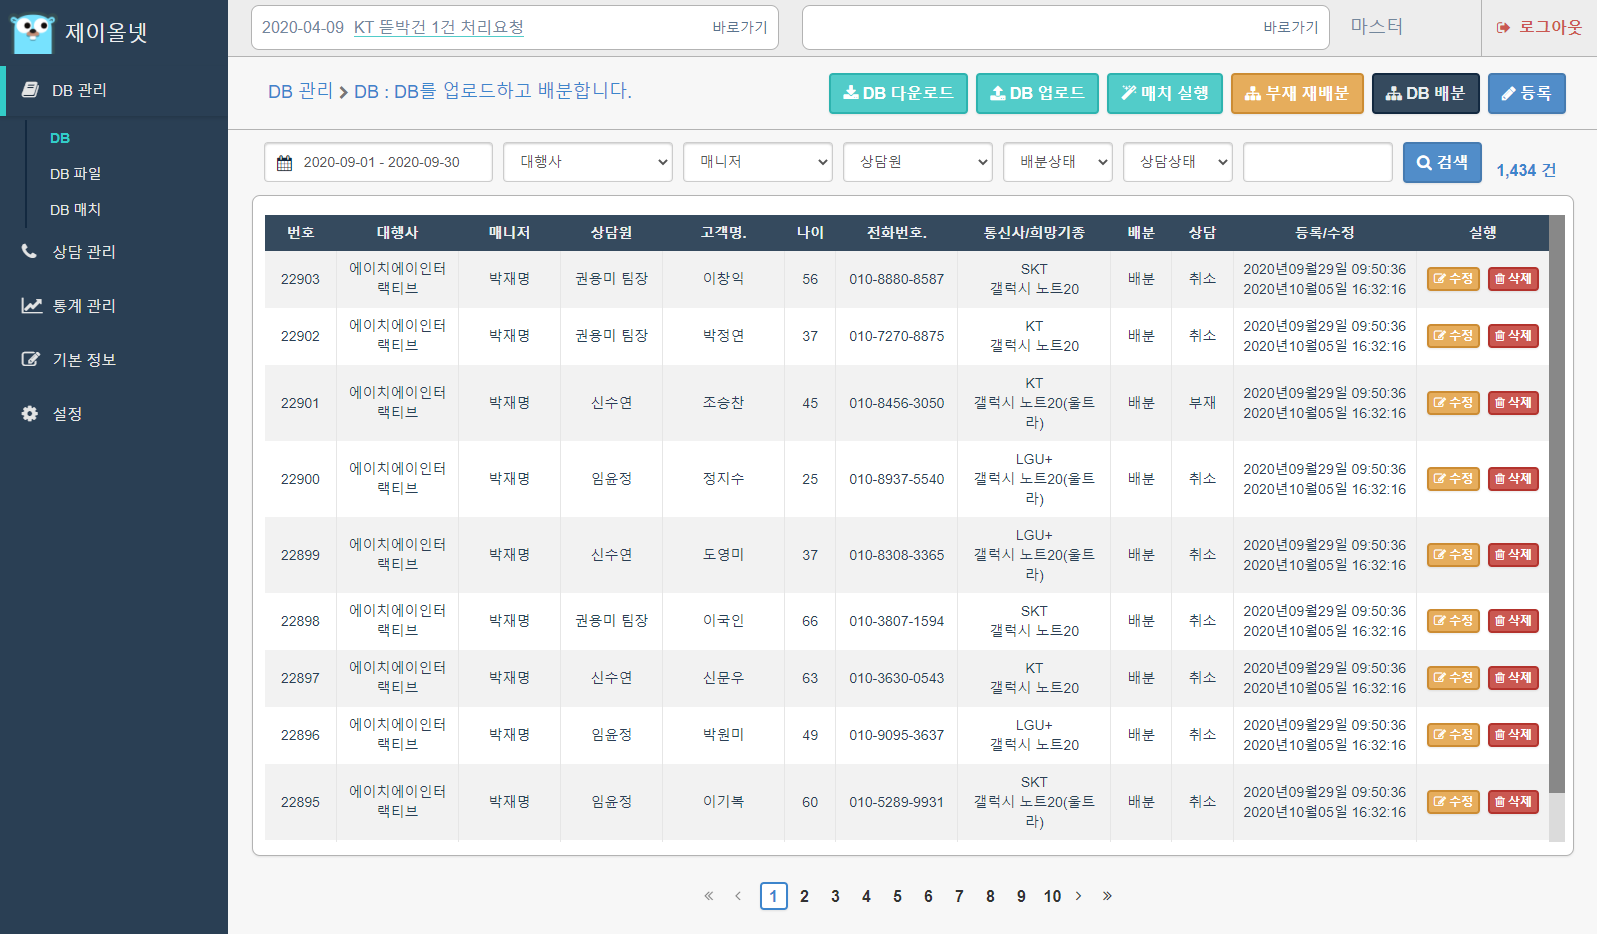Click 삭제 for row 22895
The image size is (1597, 934).
point(1513,802)
